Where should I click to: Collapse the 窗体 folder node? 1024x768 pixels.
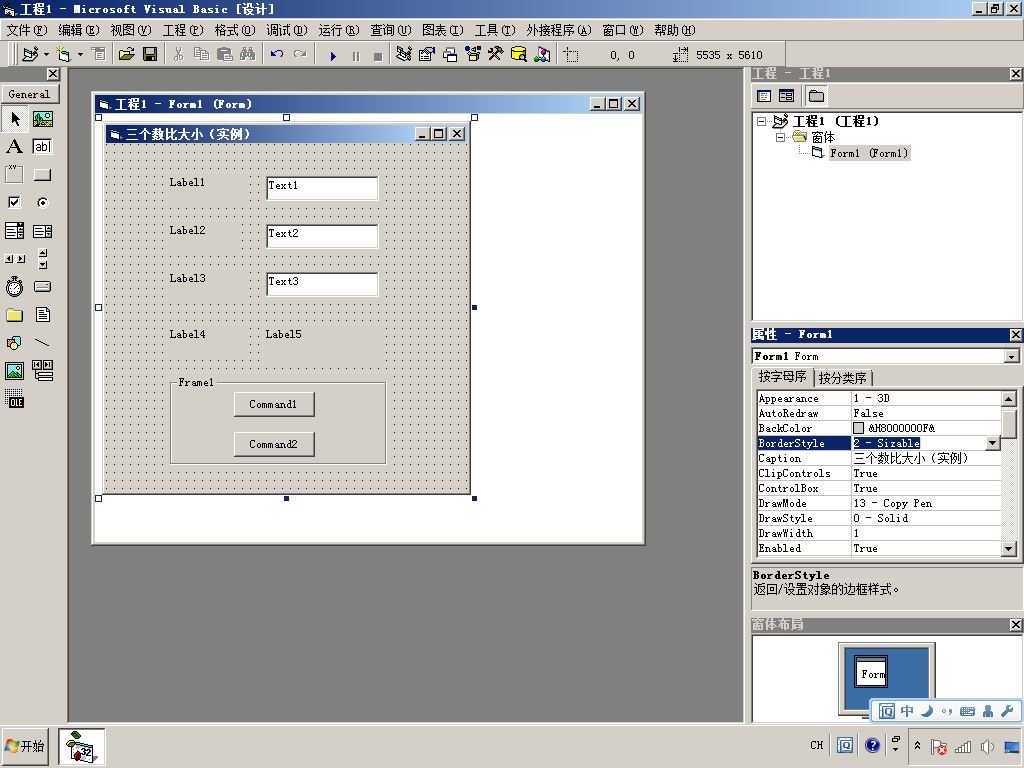[x=780, y=137]
